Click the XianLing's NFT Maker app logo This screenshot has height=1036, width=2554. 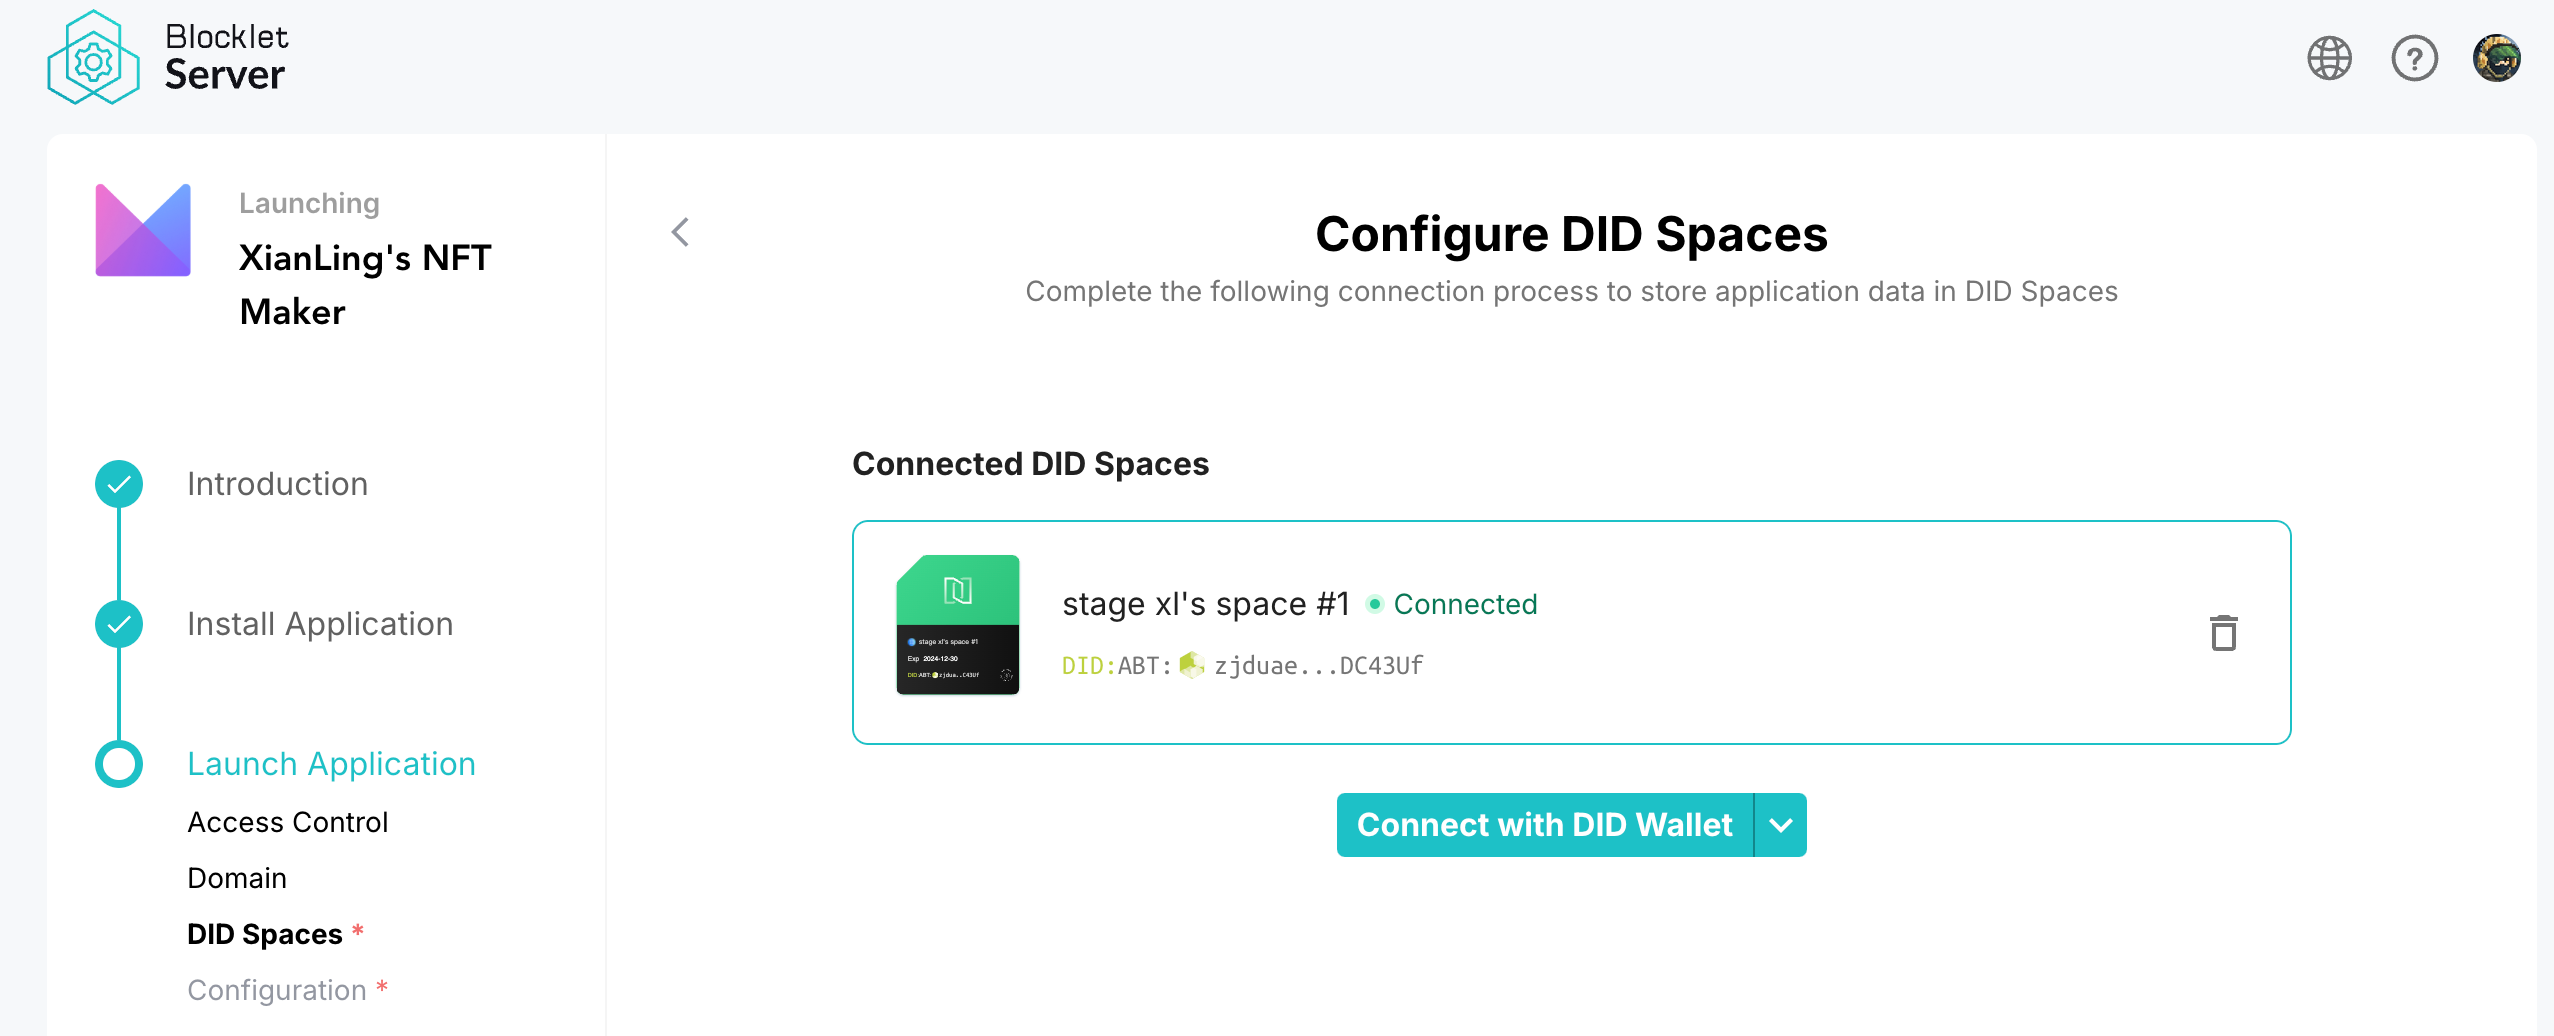143,230
